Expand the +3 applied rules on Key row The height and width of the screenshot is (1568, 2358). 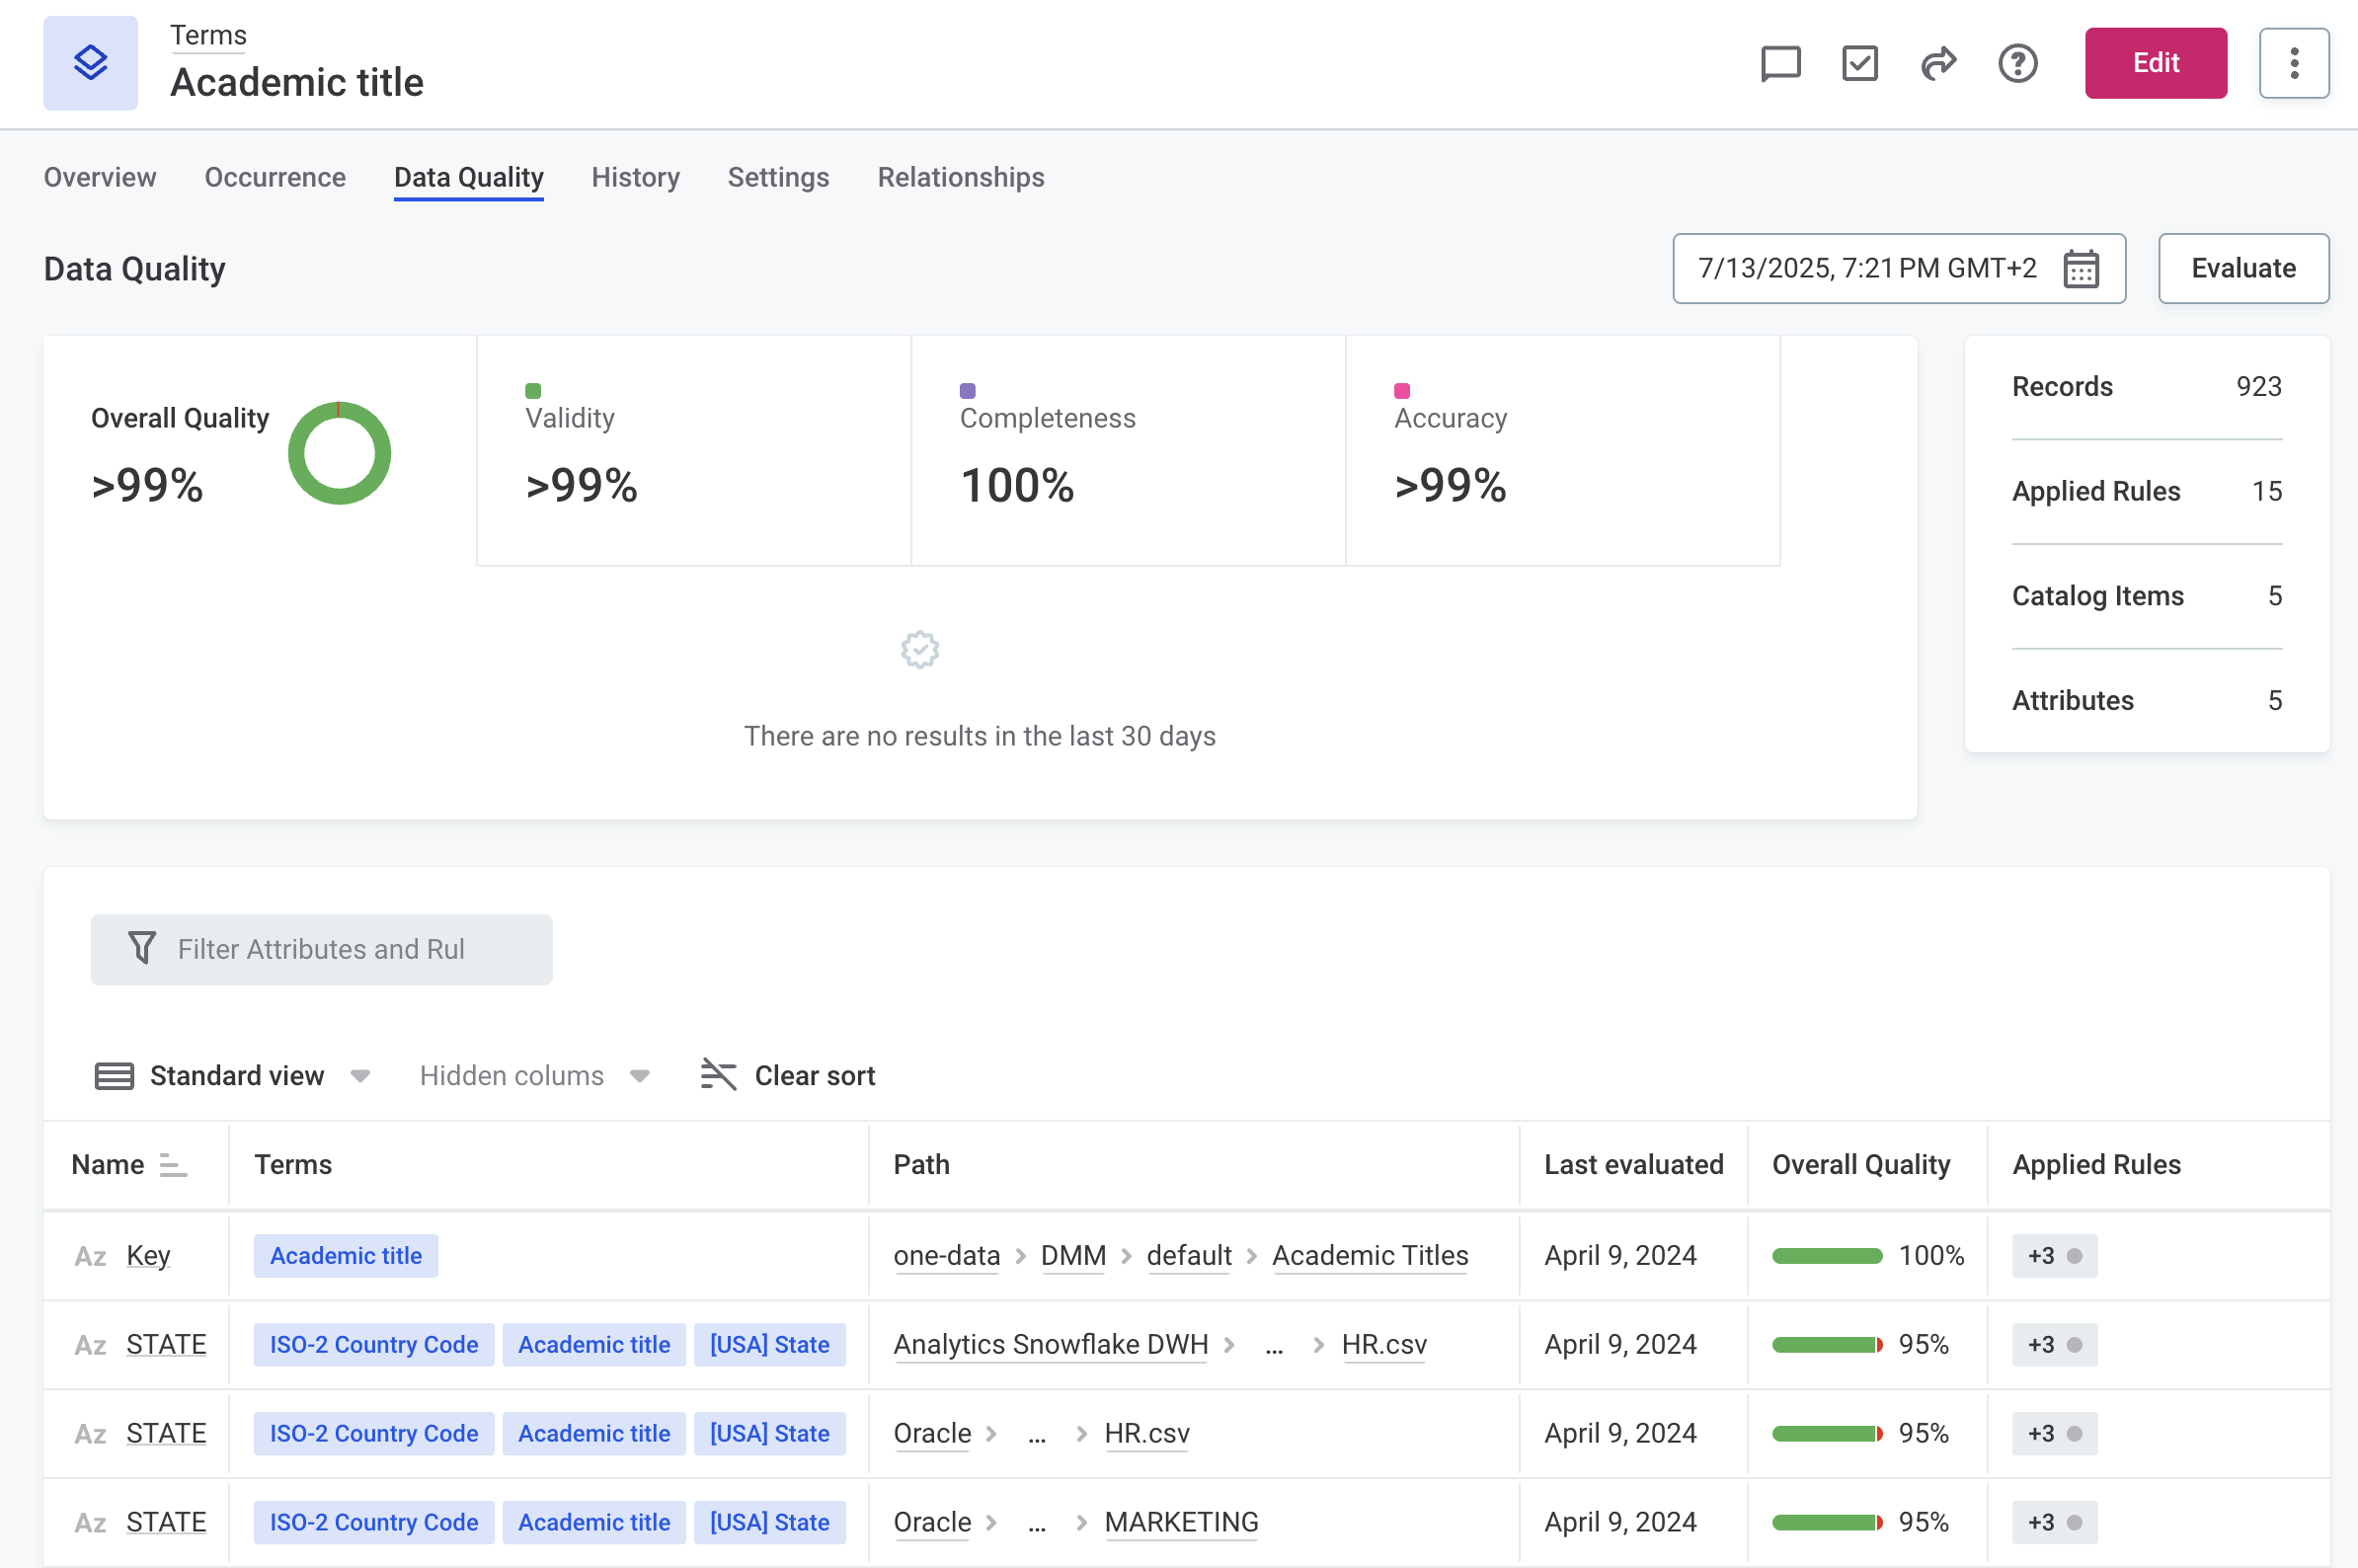click(2053, 1256)
